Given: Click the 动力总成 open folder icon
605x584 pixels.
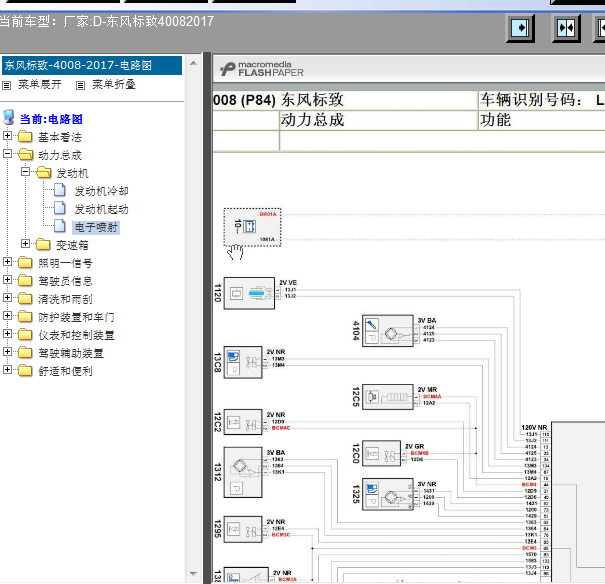Looking at the screenshot, I should (25, 154).
